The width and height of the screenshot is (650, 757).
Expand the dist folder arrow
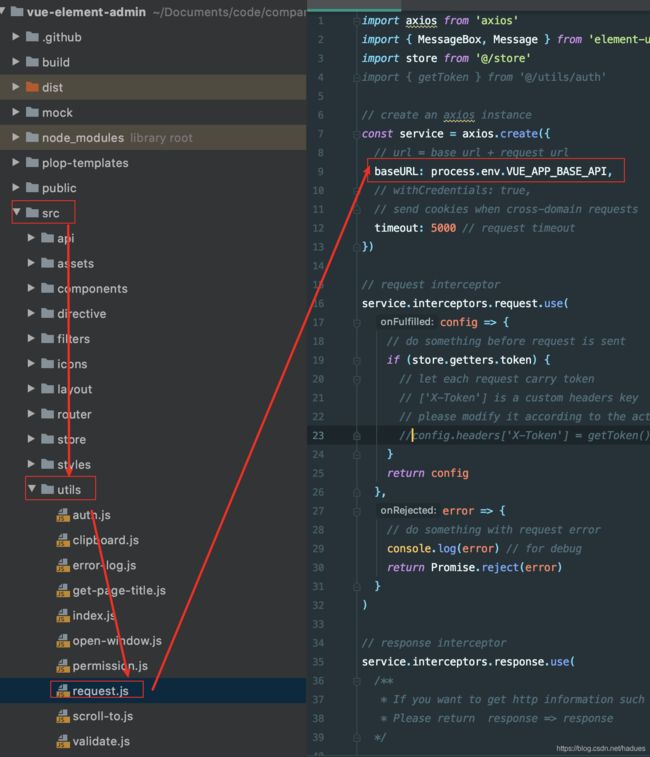click(x=15, y=87)
